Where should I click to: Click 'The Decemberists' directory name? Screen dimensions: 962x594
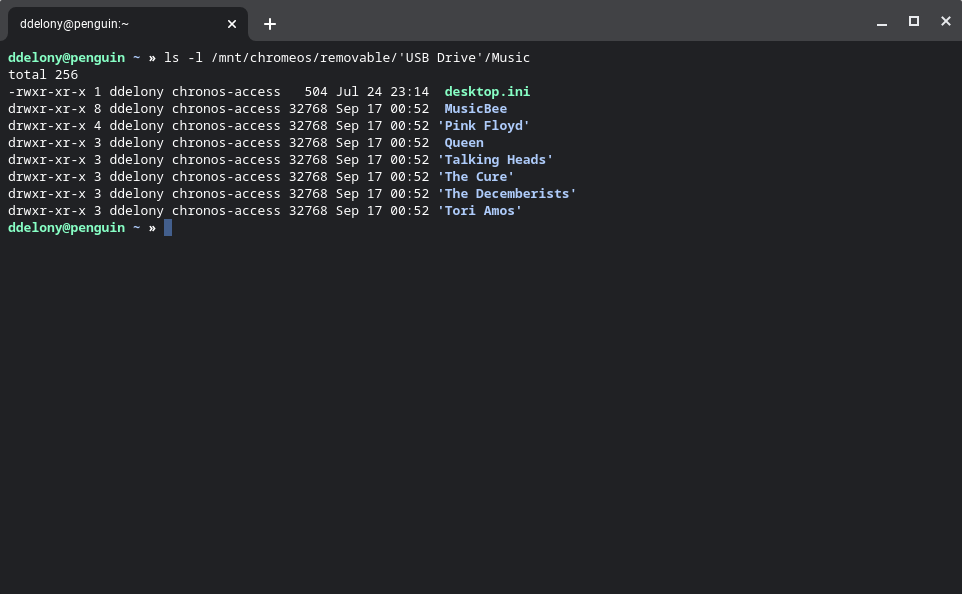pos(506,193)
